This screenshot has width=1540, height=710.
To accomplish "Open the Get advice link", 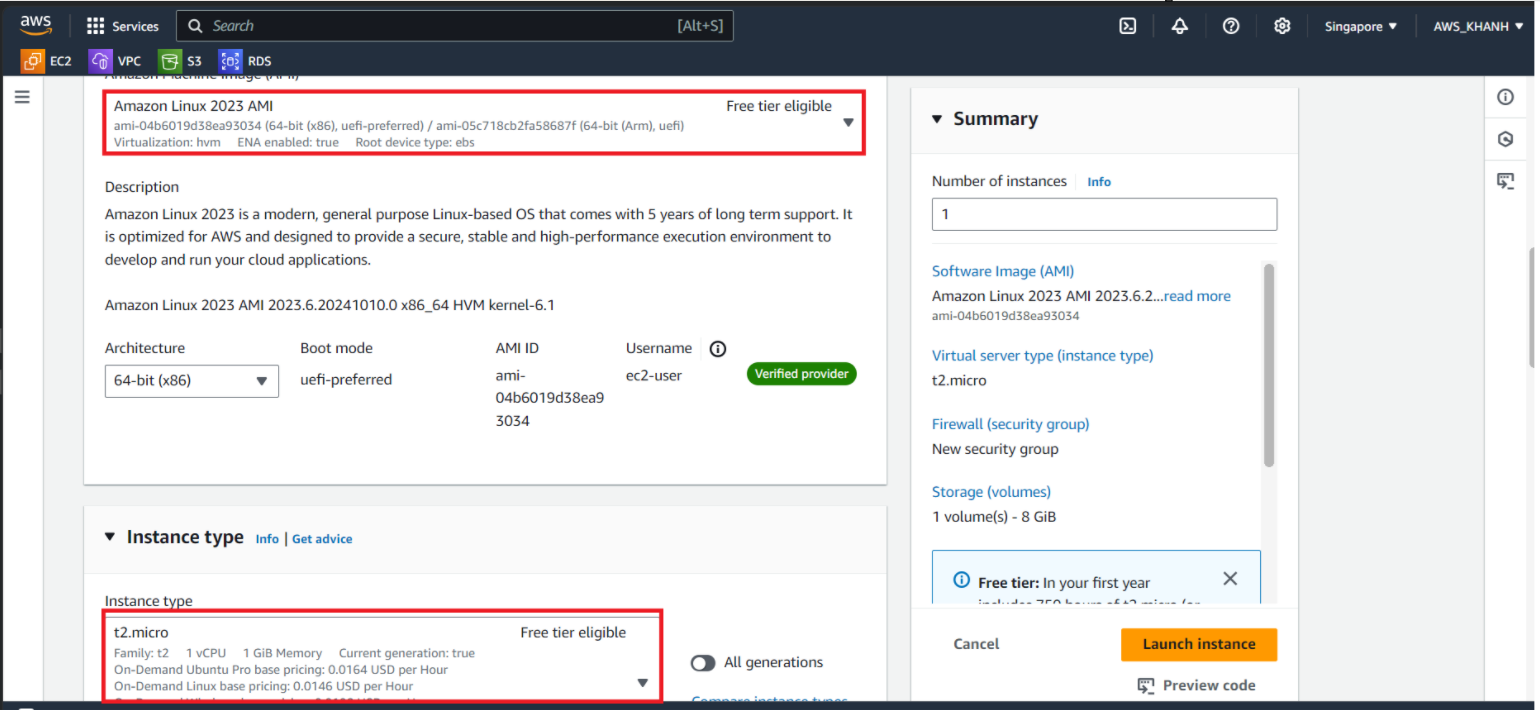I will pyautogui.click(x=322, y=539).
